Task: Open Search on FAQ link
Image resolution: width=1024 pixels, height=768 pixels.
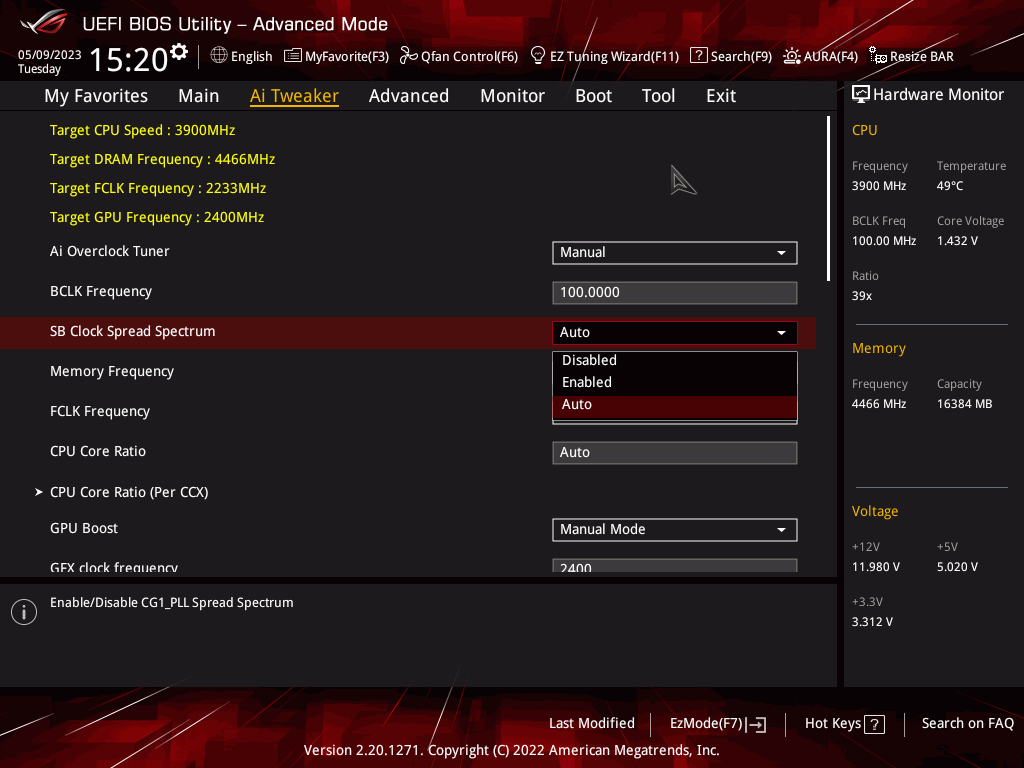Action: click(x=968, y=724)
